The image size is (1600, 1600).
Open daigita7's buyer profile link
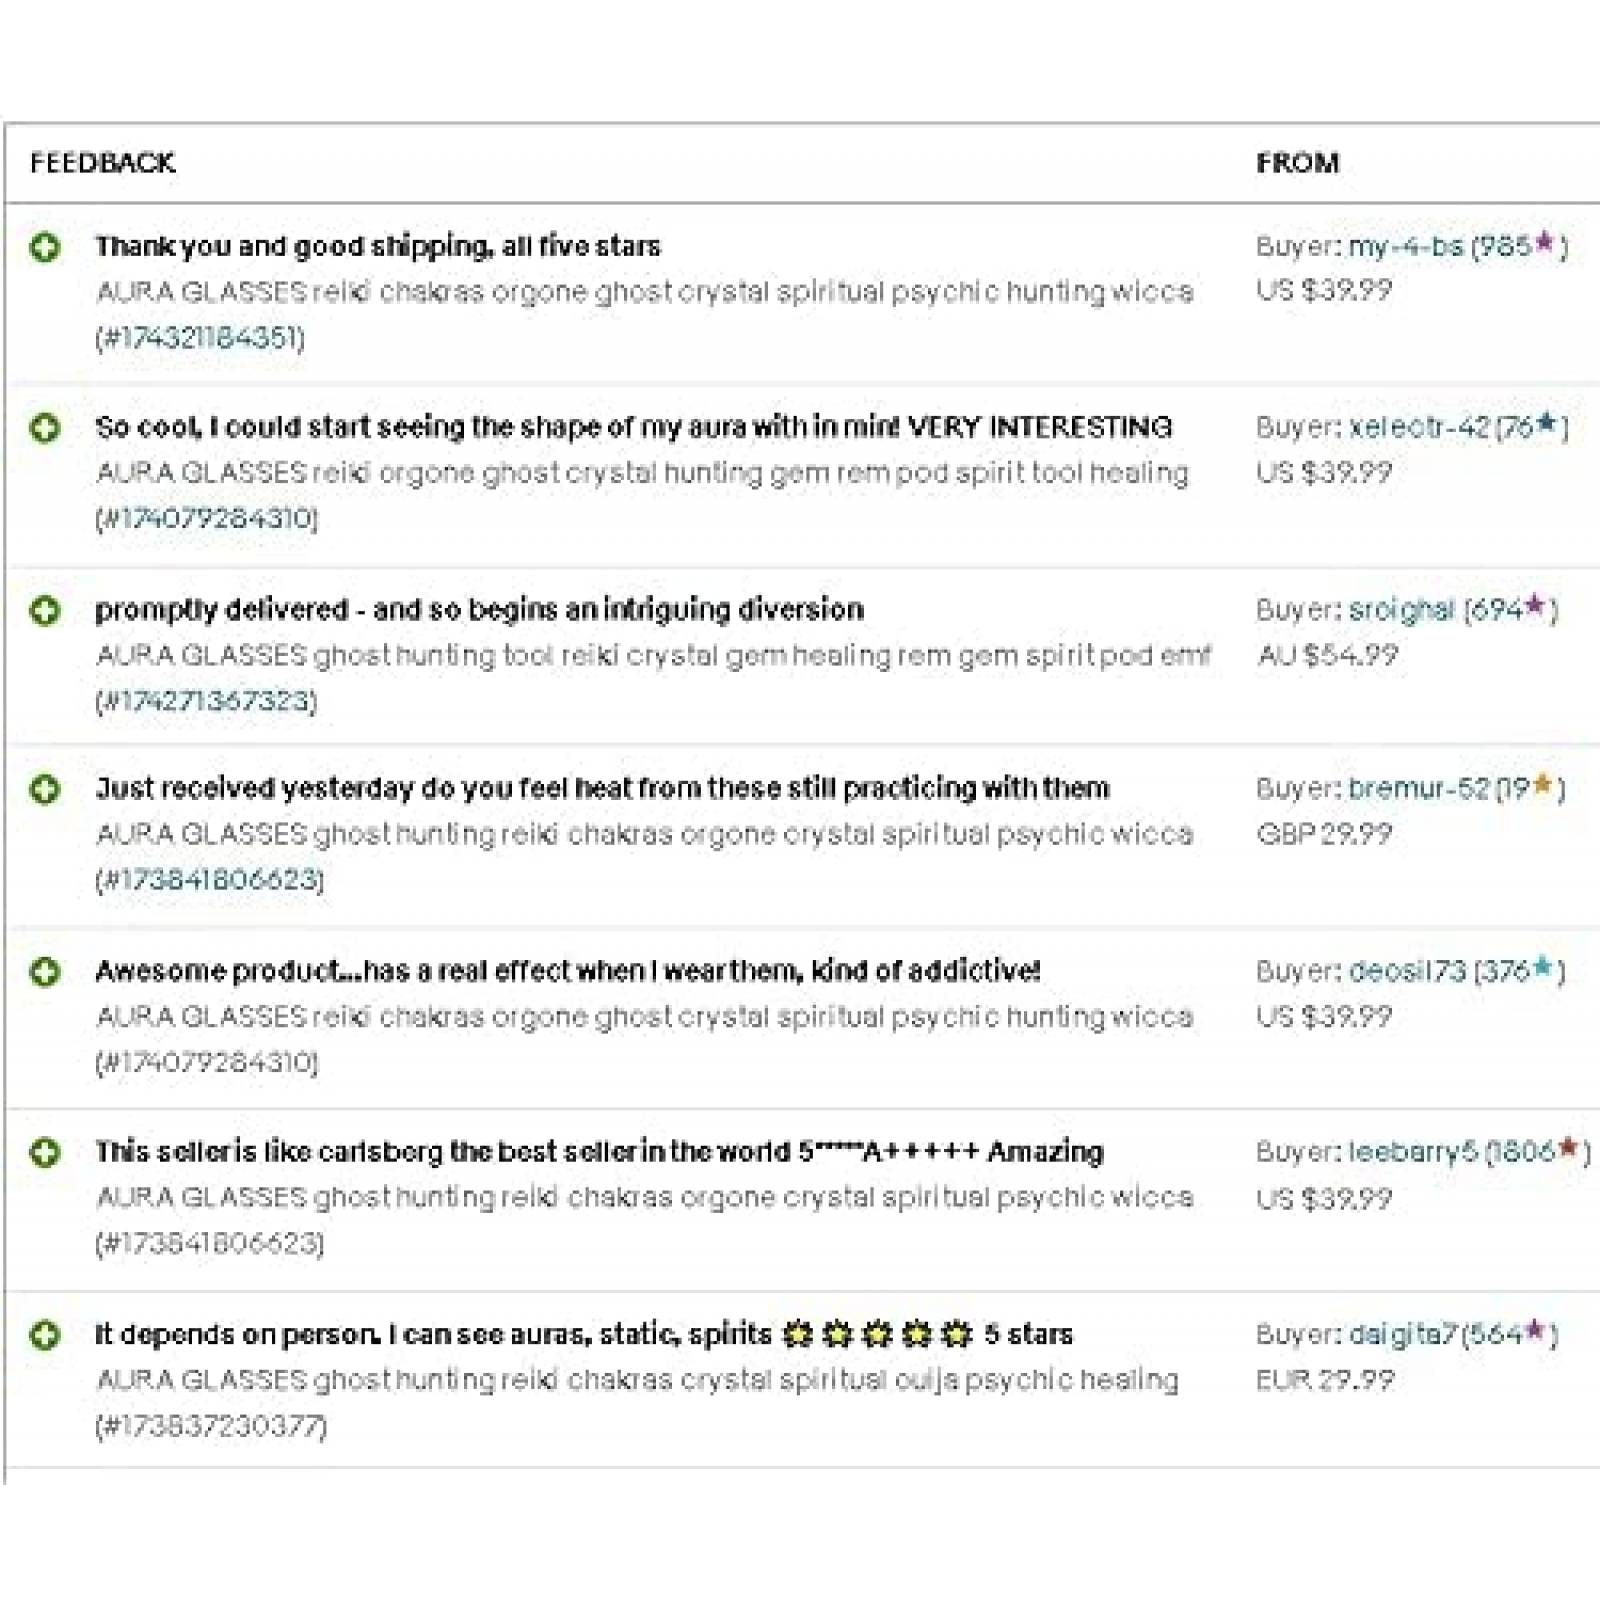[x=1403, y=1335]
